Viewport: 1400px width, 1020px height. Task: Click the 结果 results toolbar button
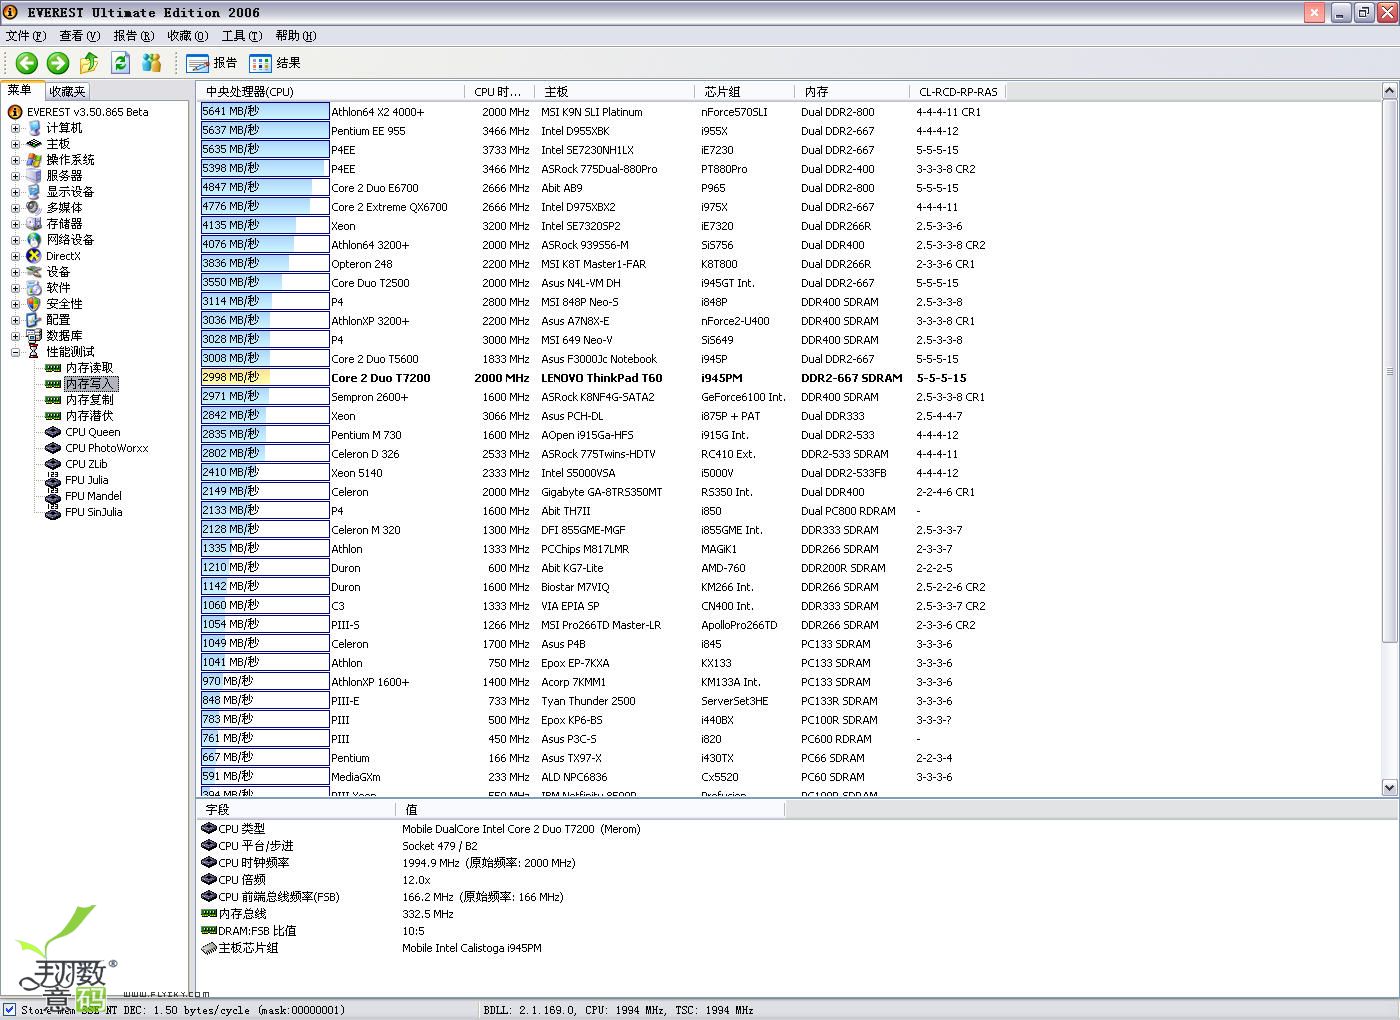(x=275, y=63)
